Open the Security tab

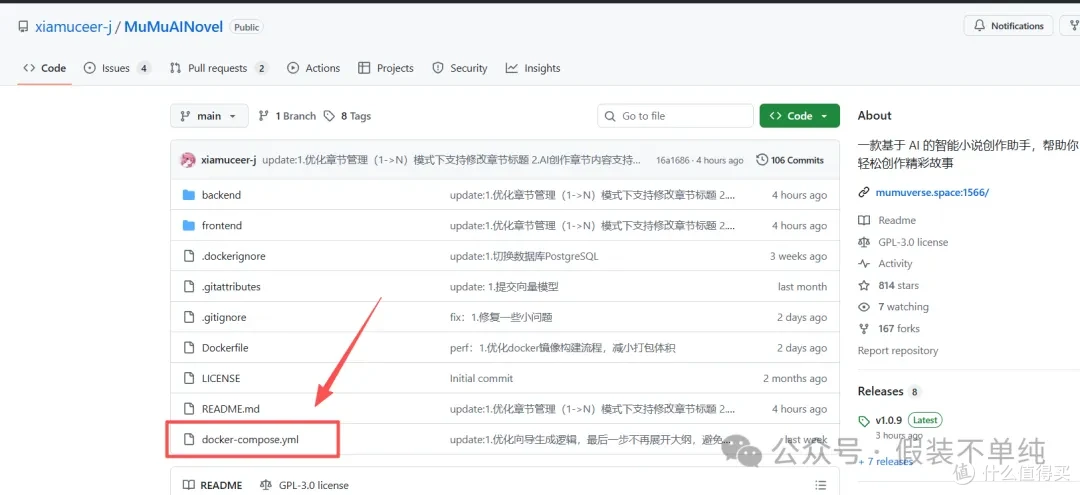(459, 68)
